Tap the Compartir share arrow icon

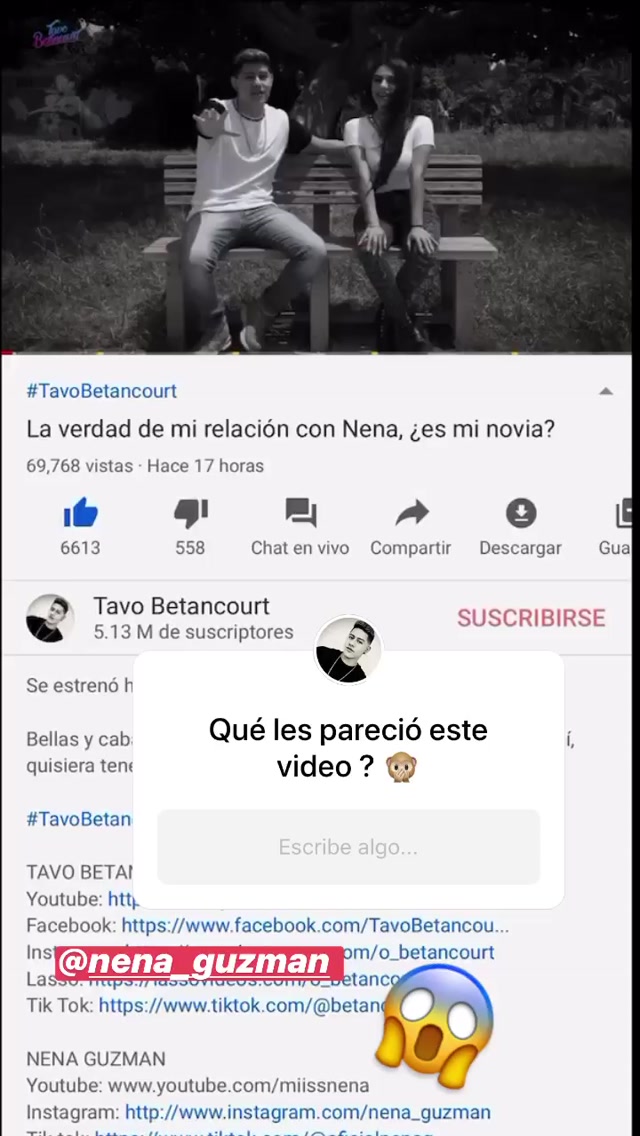pos(411,514)
